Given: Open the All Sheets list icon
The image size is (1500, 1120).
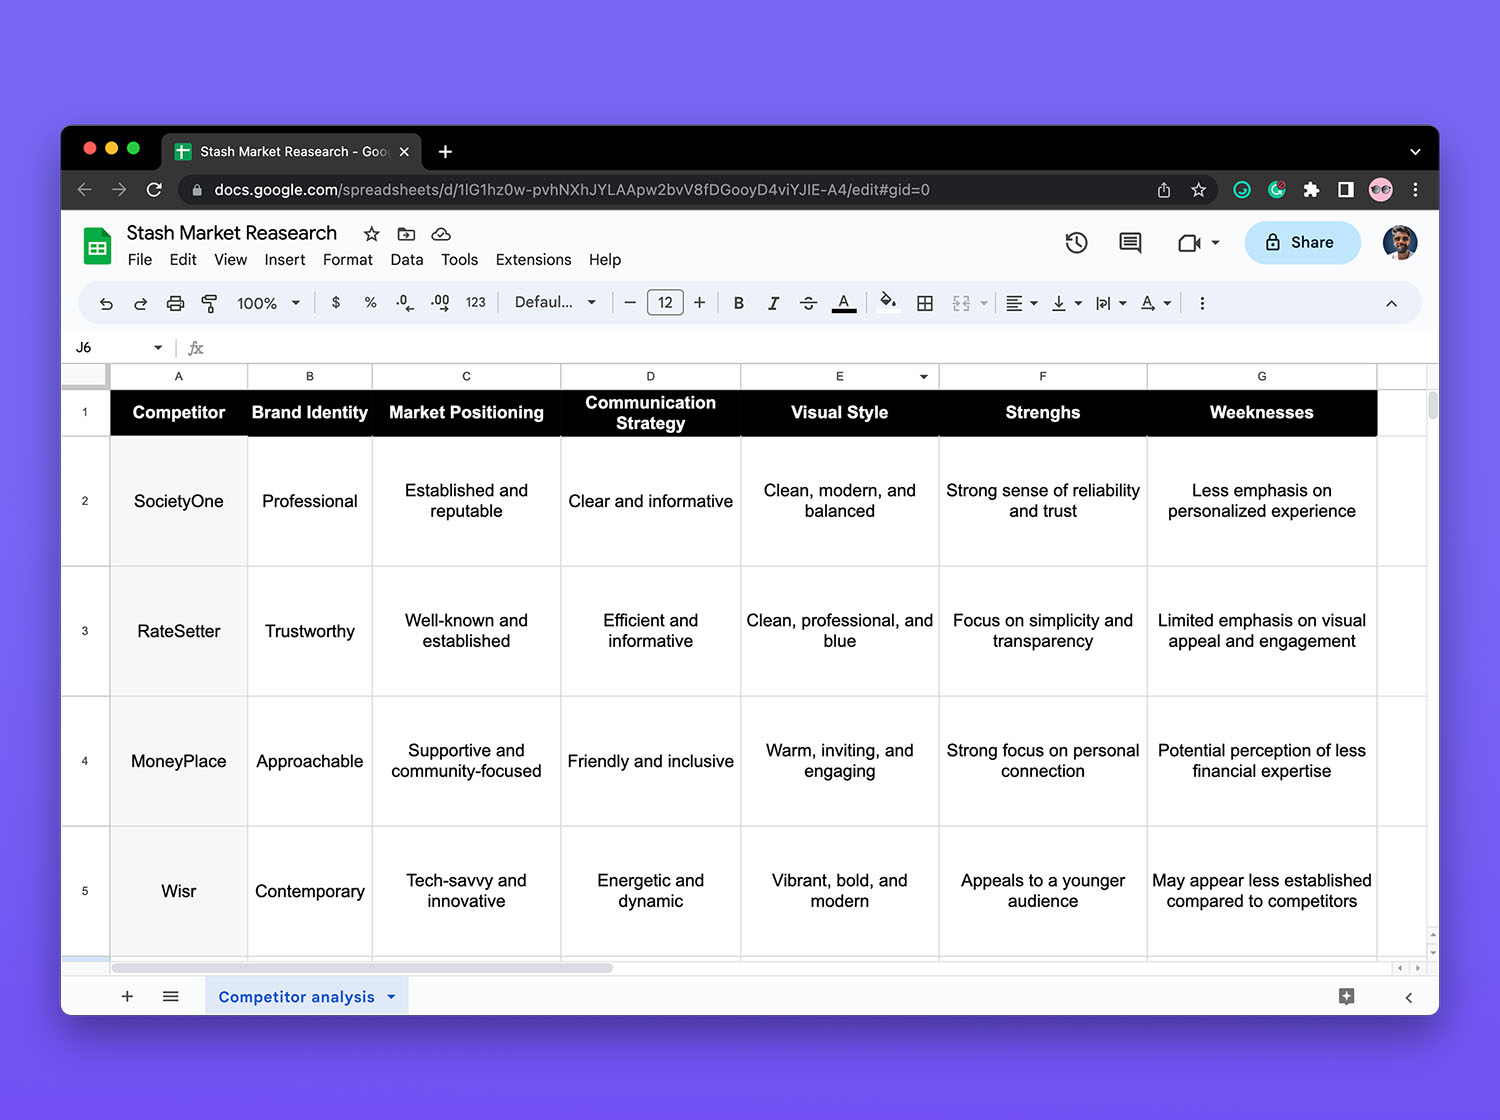Looking at the screenshot, I should pos(171,996).
